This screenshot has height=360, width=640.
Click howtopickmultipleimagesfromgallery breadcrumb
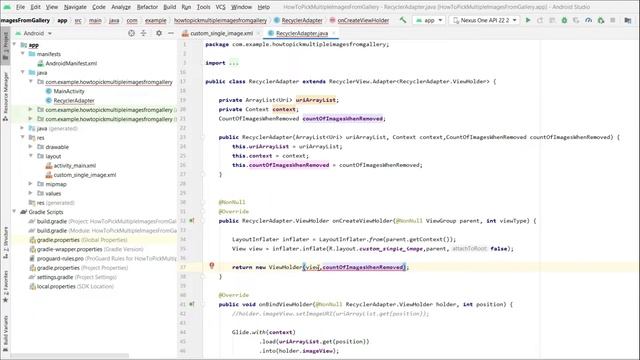coord(220,20)
